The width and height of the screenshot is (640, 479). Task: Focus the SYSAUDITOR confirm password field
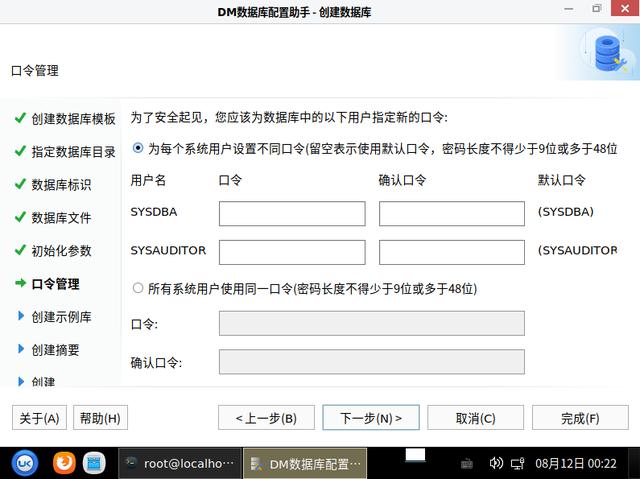tap(451, 252)
